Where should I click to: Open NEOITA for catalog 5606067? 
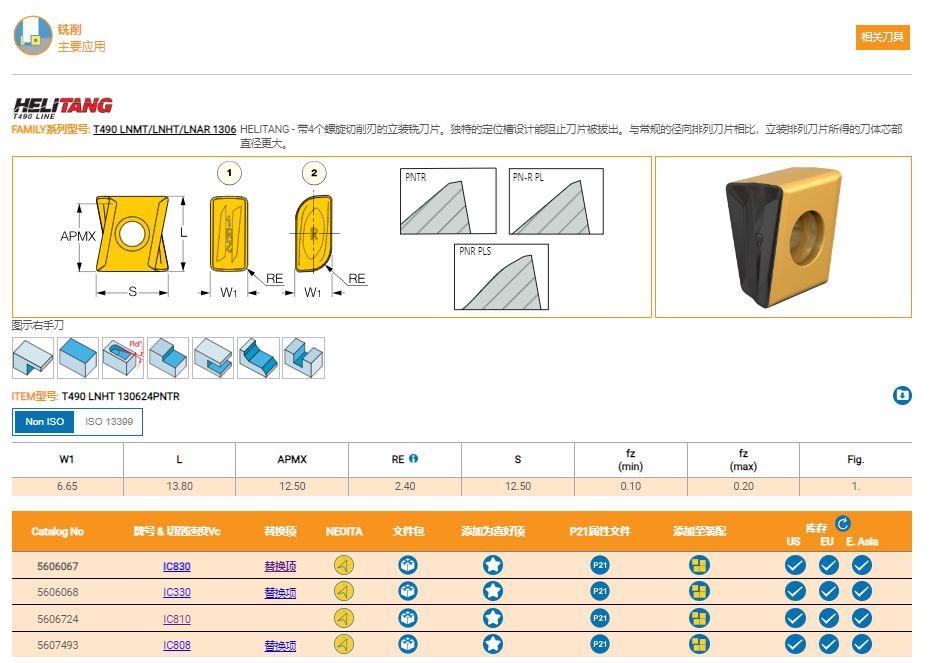344,565
